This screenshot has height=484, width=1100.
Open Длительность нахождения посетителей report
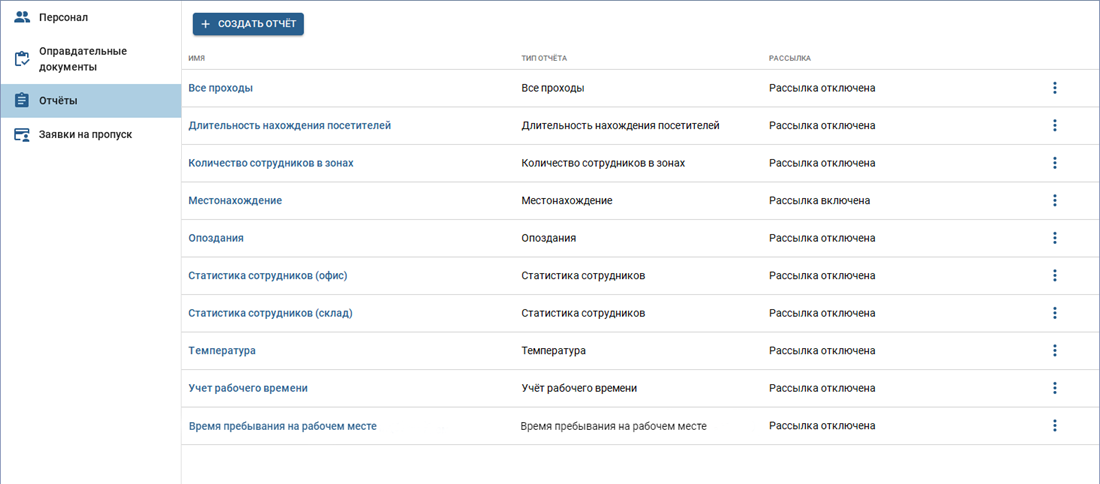[289, 126]
